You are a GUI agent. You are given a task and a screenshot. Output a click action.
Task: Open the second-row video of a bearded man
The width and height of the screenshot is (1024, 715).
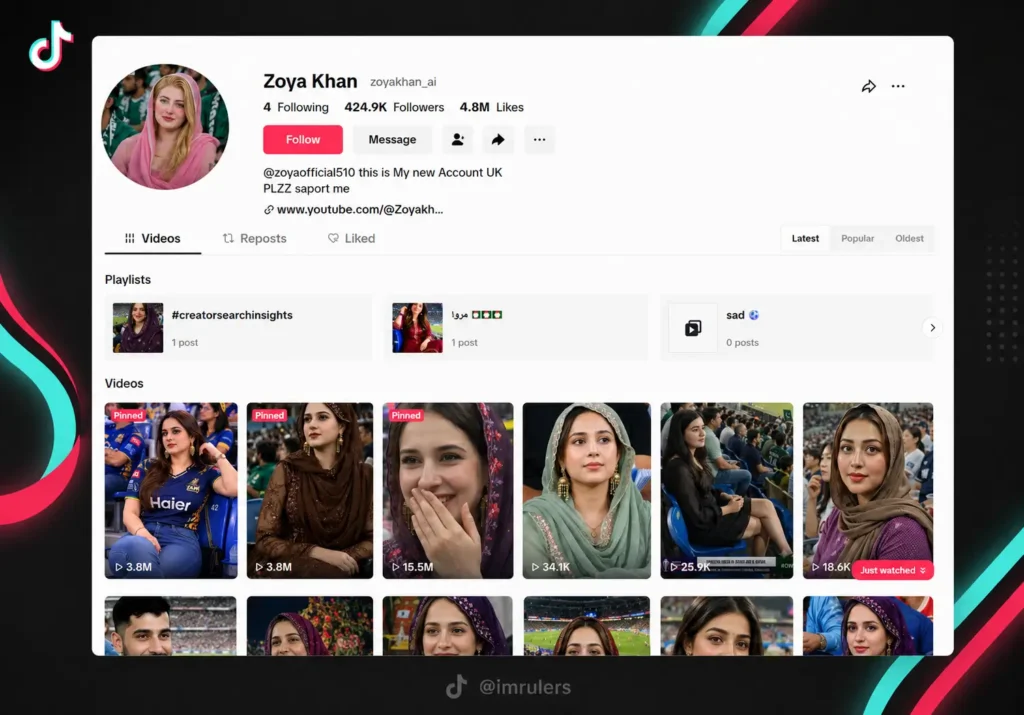[x=171, y=626]
